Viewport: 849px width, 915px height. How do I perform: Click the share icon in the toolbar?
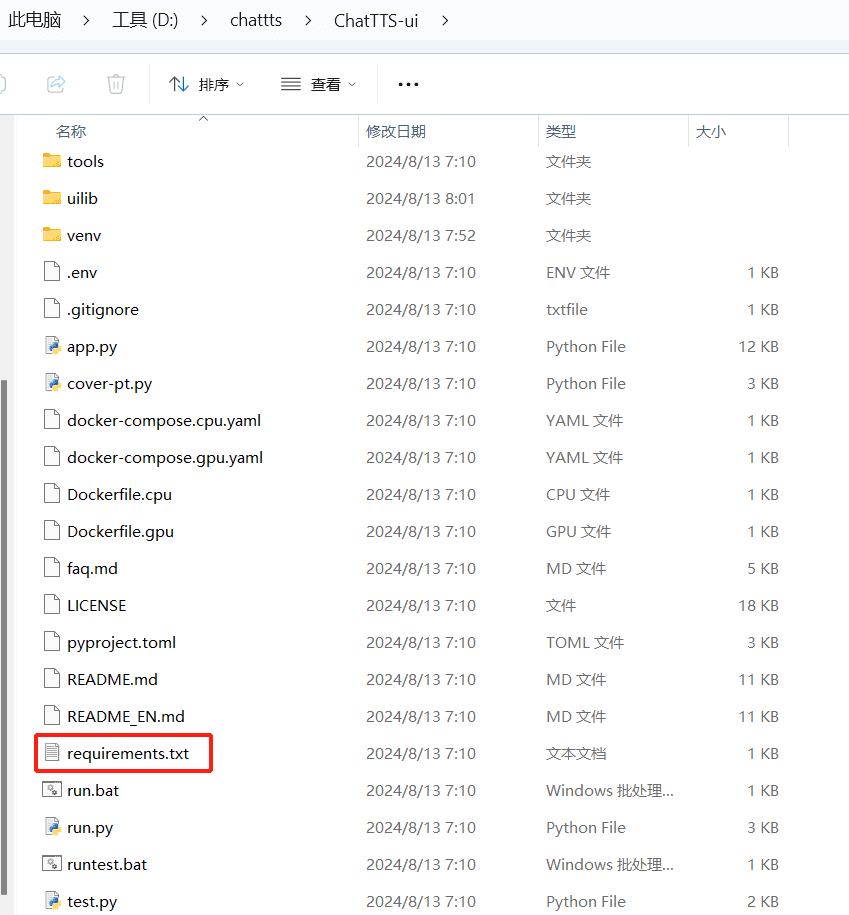(x=56, y=85)
